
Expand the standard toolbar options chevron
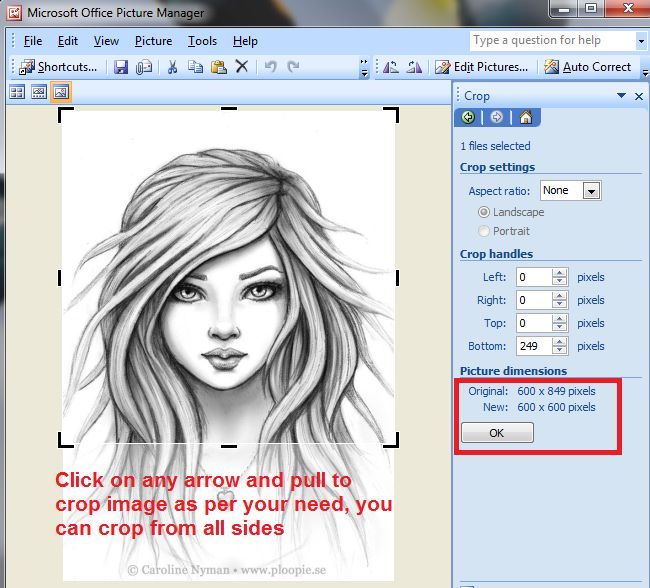coord(364,68)
